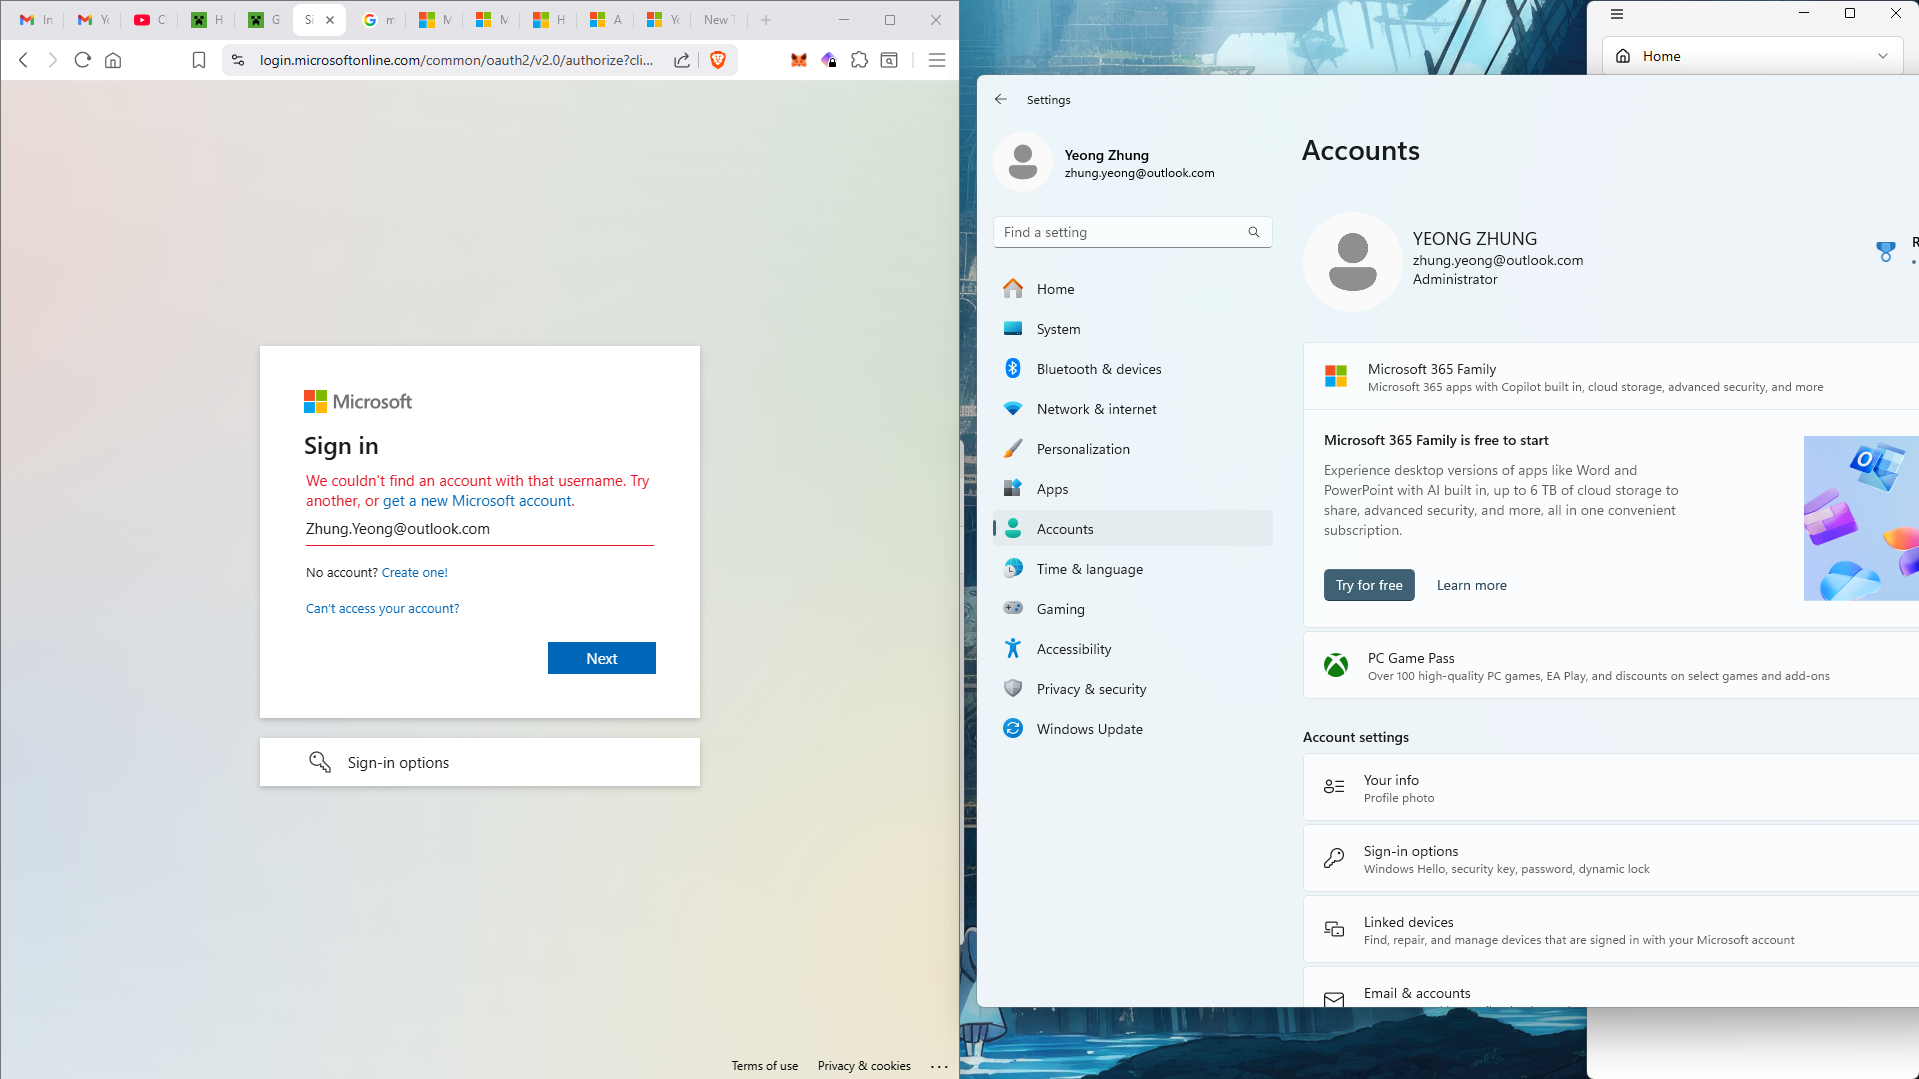Reload the Microsoft sign-in page
1919x1079 pixels.
[x=83, y=60]
